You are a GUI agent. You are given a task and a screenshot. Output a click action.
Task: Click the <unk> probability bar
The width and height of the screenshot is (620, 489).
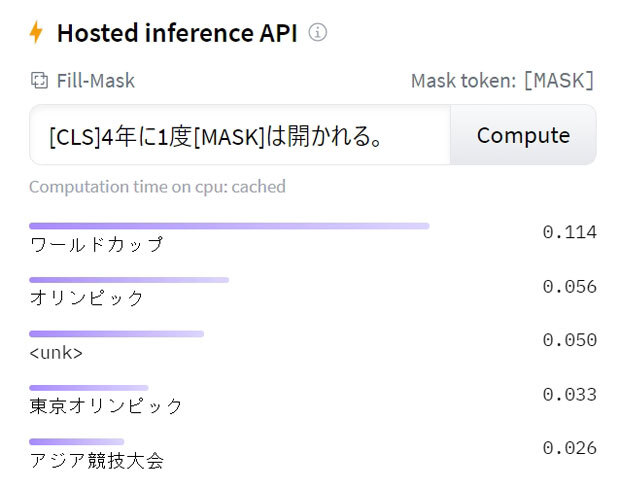[116, 334]
